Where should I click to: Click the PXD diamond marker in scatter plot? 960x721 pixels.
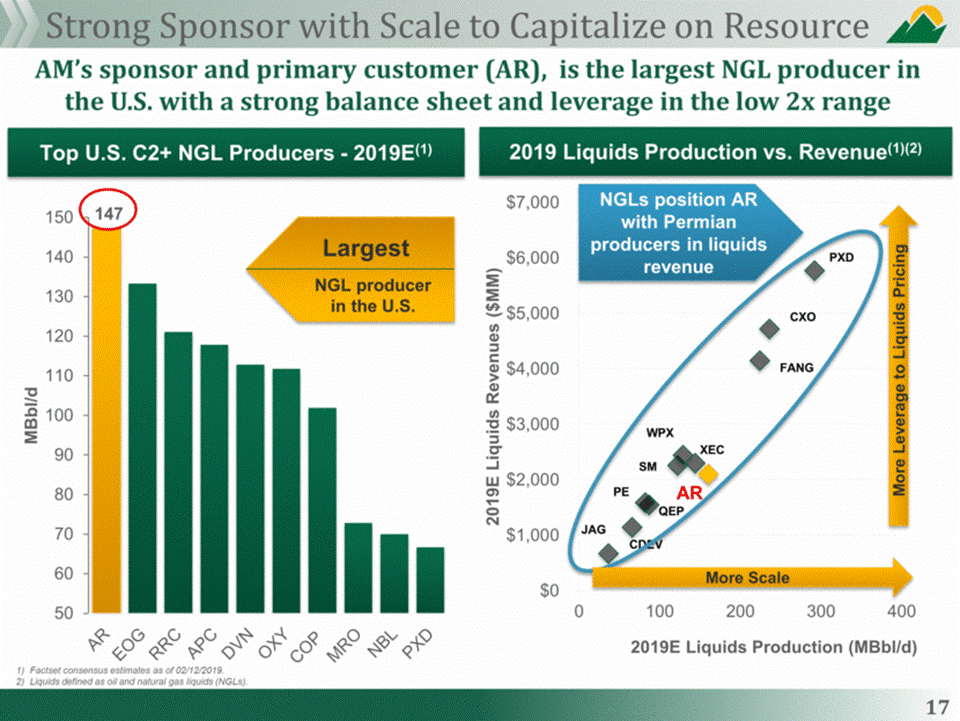click(x=814, y=270)
